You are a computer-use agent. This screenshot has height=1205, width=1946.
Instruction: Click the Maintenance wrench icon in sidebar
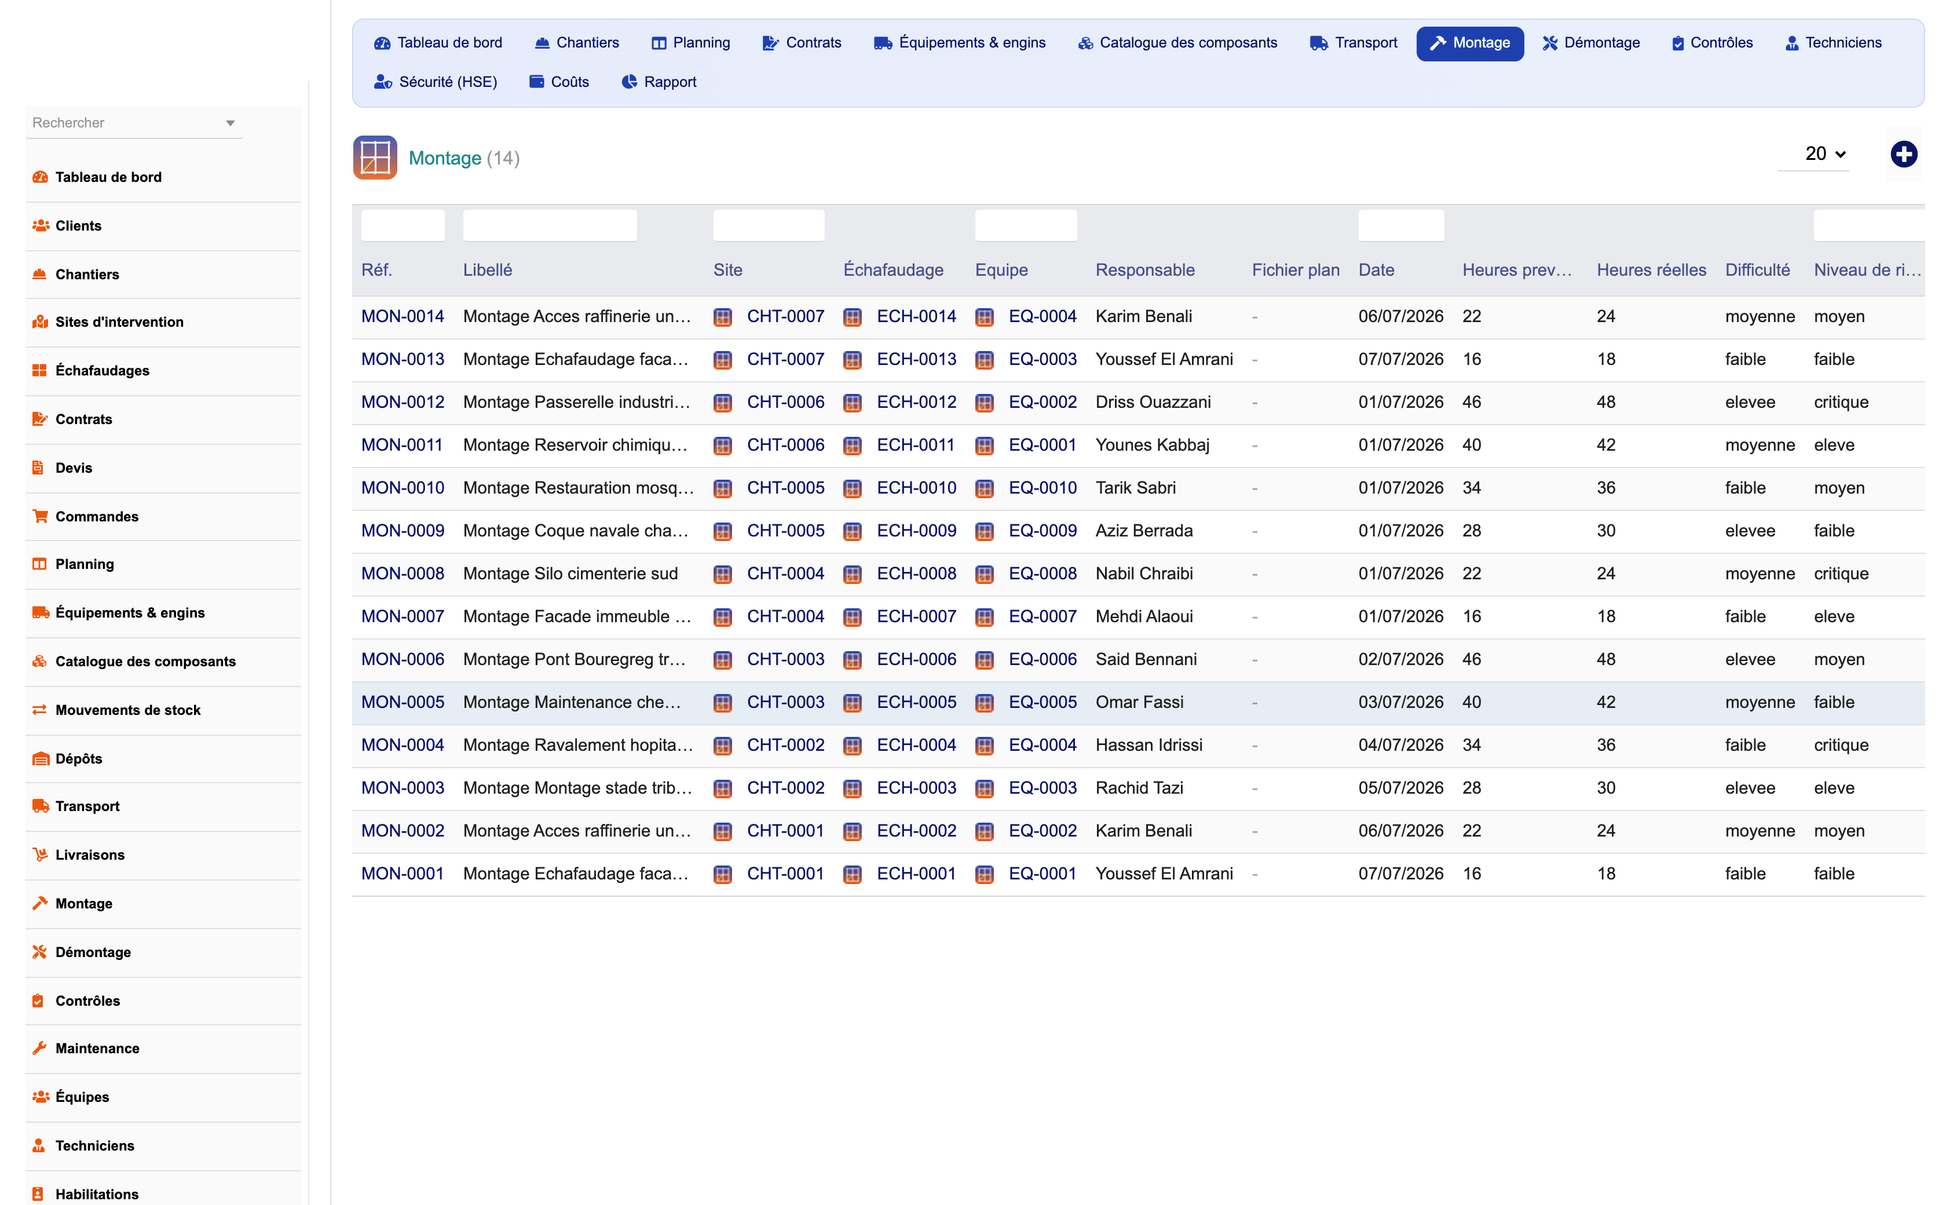click(40, 1048)
